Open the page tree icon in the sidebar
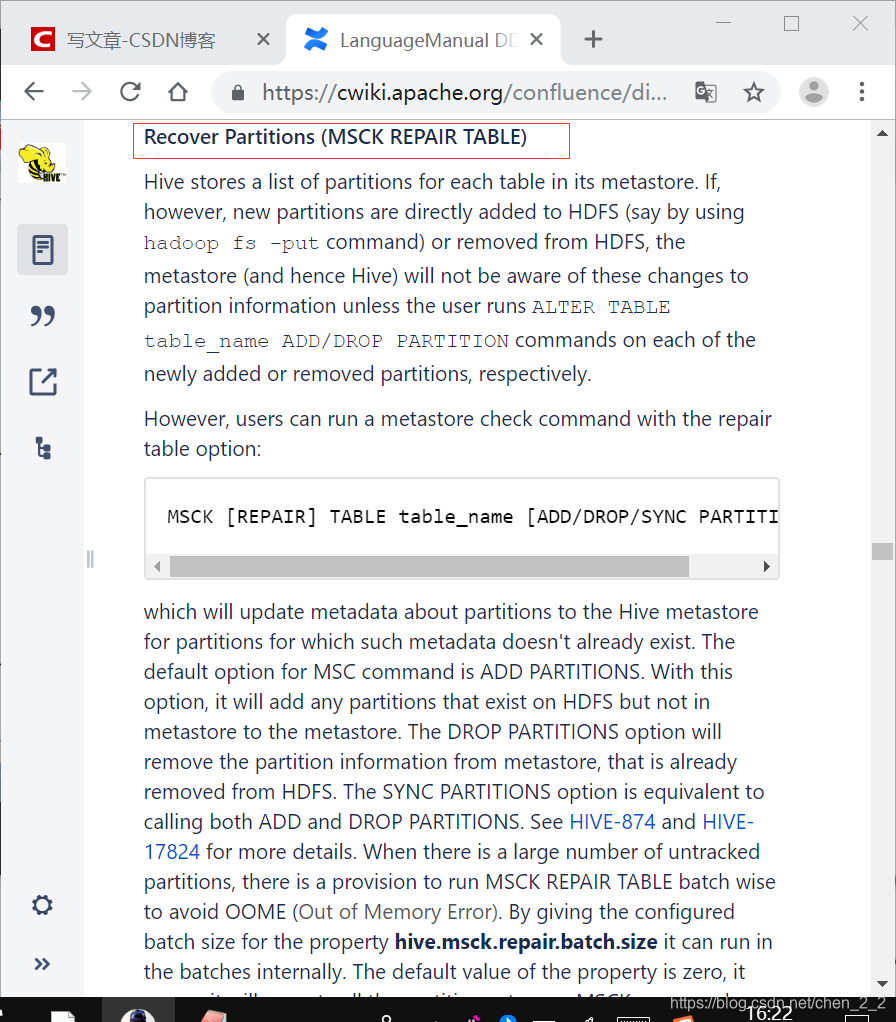Screen dimensions: 896x1022 (x=43, y=448)
